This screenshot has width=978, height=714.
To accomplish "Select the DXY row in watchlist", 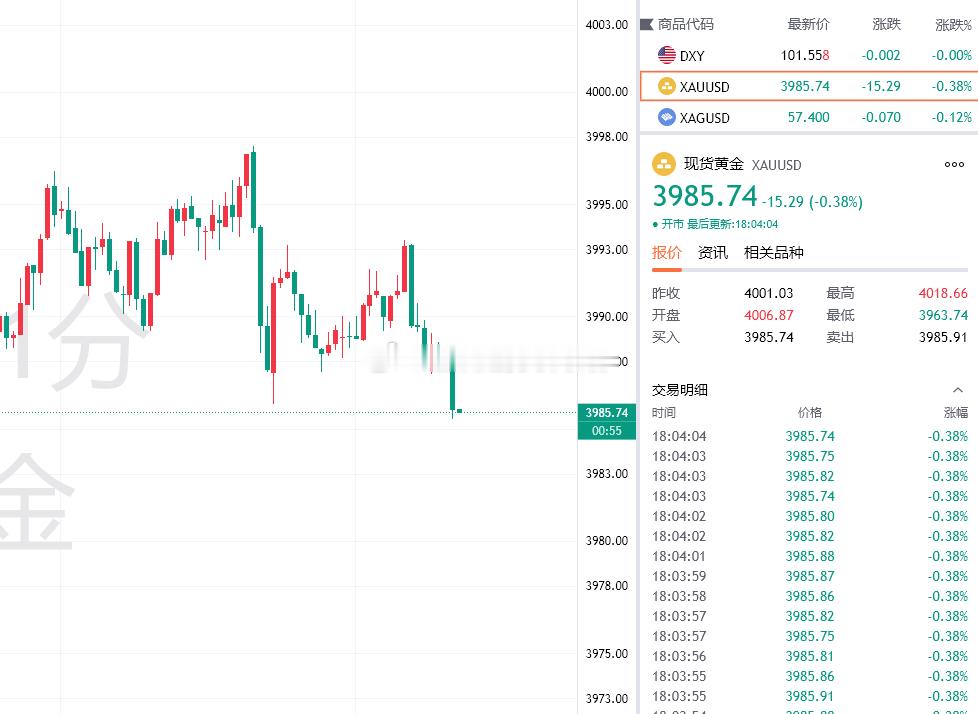I will 808,55.
